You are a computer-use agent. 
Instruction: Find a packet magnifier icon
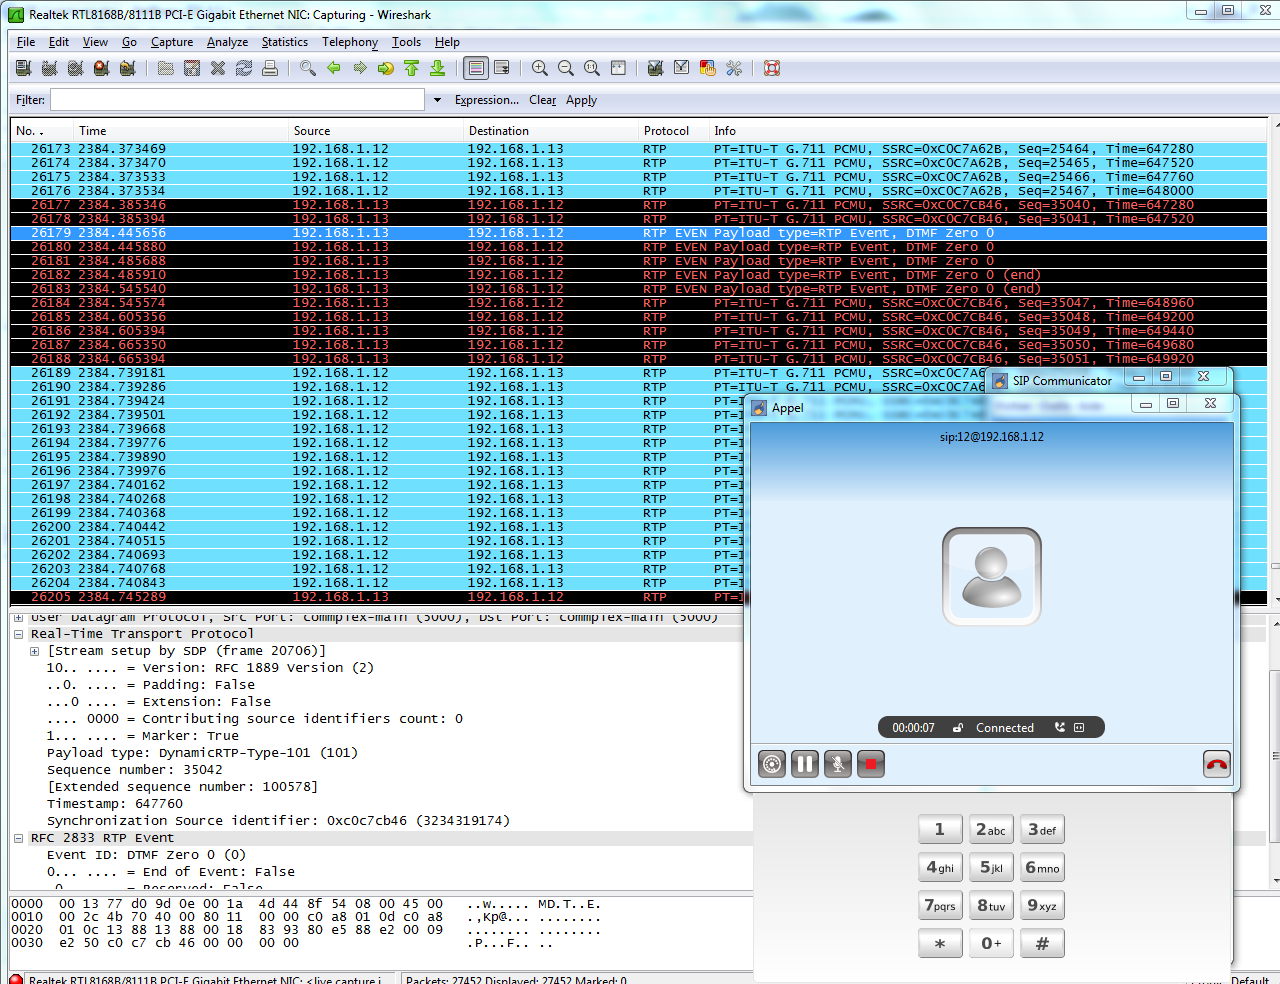click(x=308, y=68)
